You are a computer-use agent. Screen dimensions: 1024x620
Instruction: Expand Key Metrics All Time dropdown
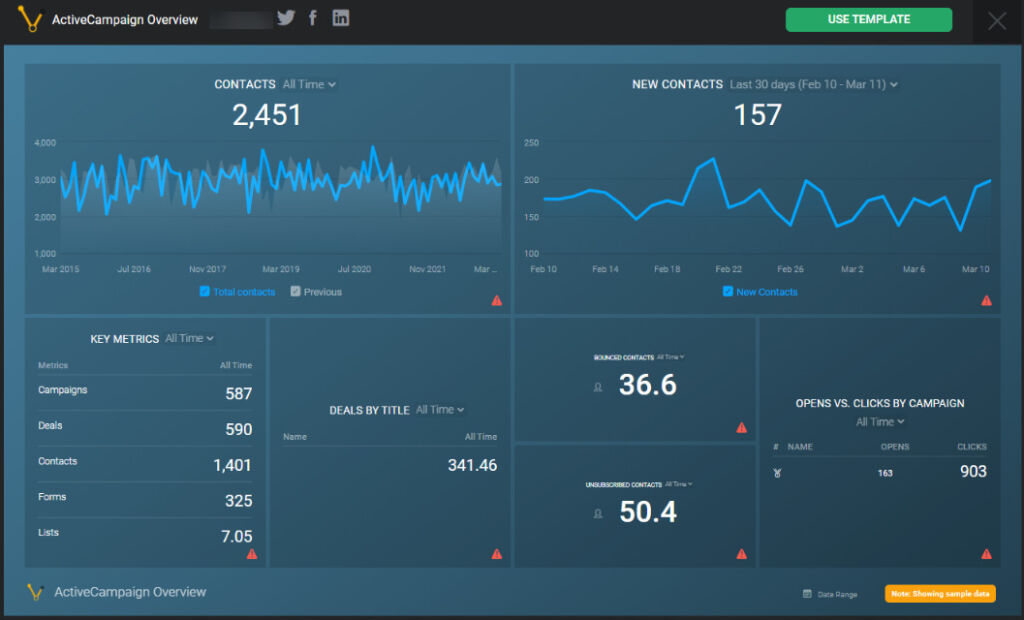[x=189, y=339]
